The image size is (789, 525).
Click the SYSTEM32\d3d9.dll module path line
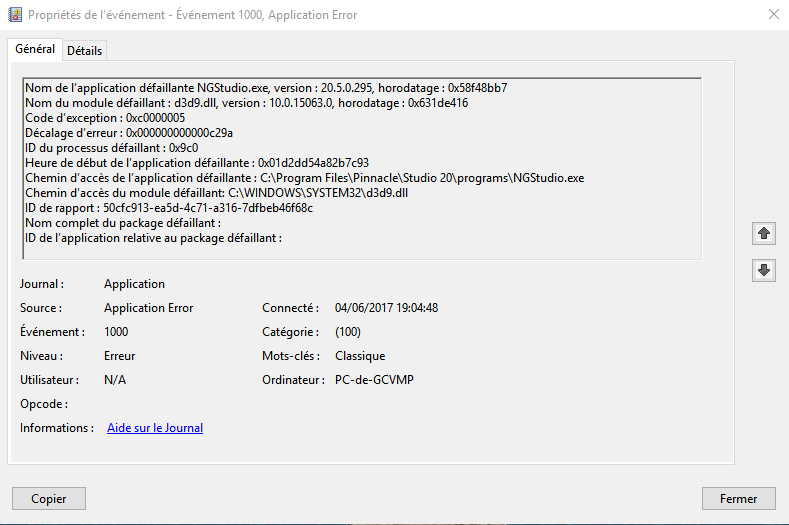pos(216,193)
